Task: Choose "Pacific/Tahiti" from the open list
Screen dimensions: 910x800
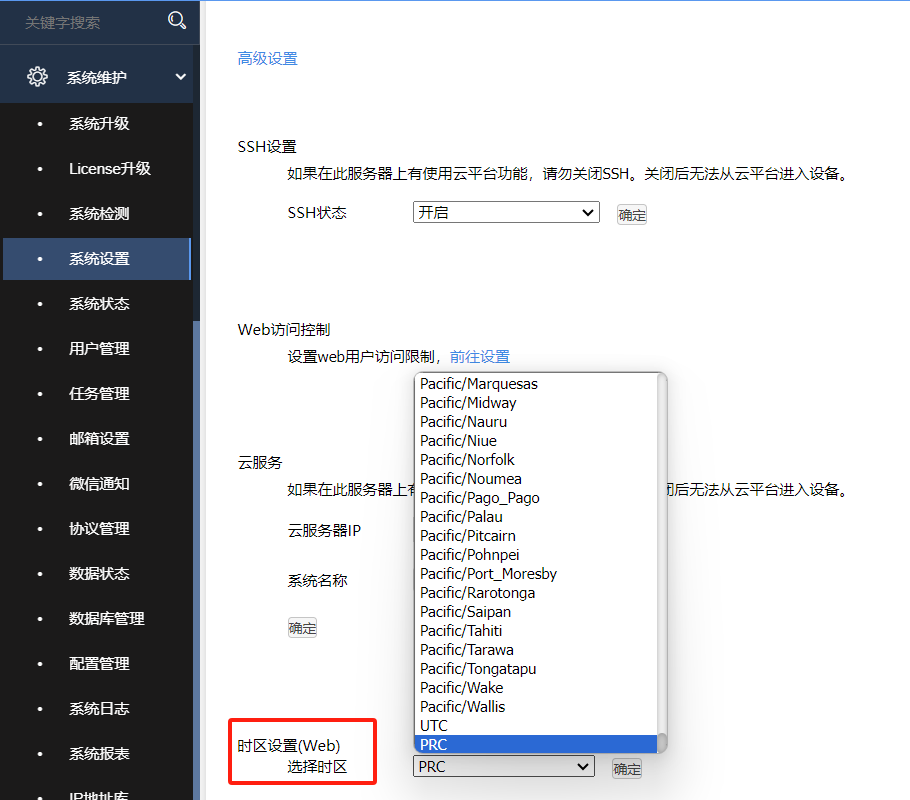Action: pos(461,630)
